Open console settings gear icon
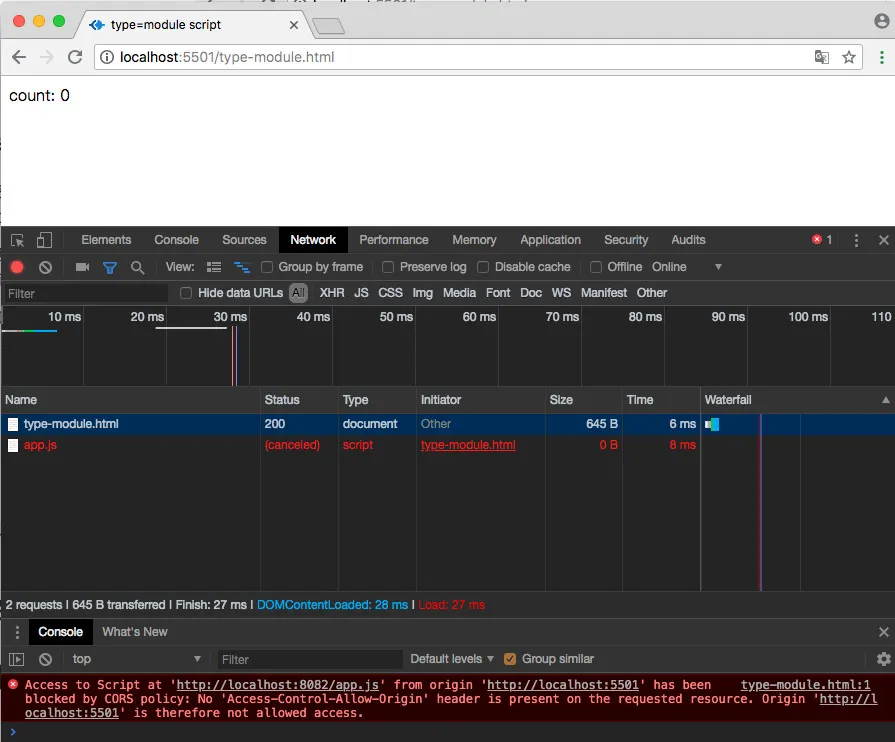Screen dimensions: 895x742 point(883,659)
